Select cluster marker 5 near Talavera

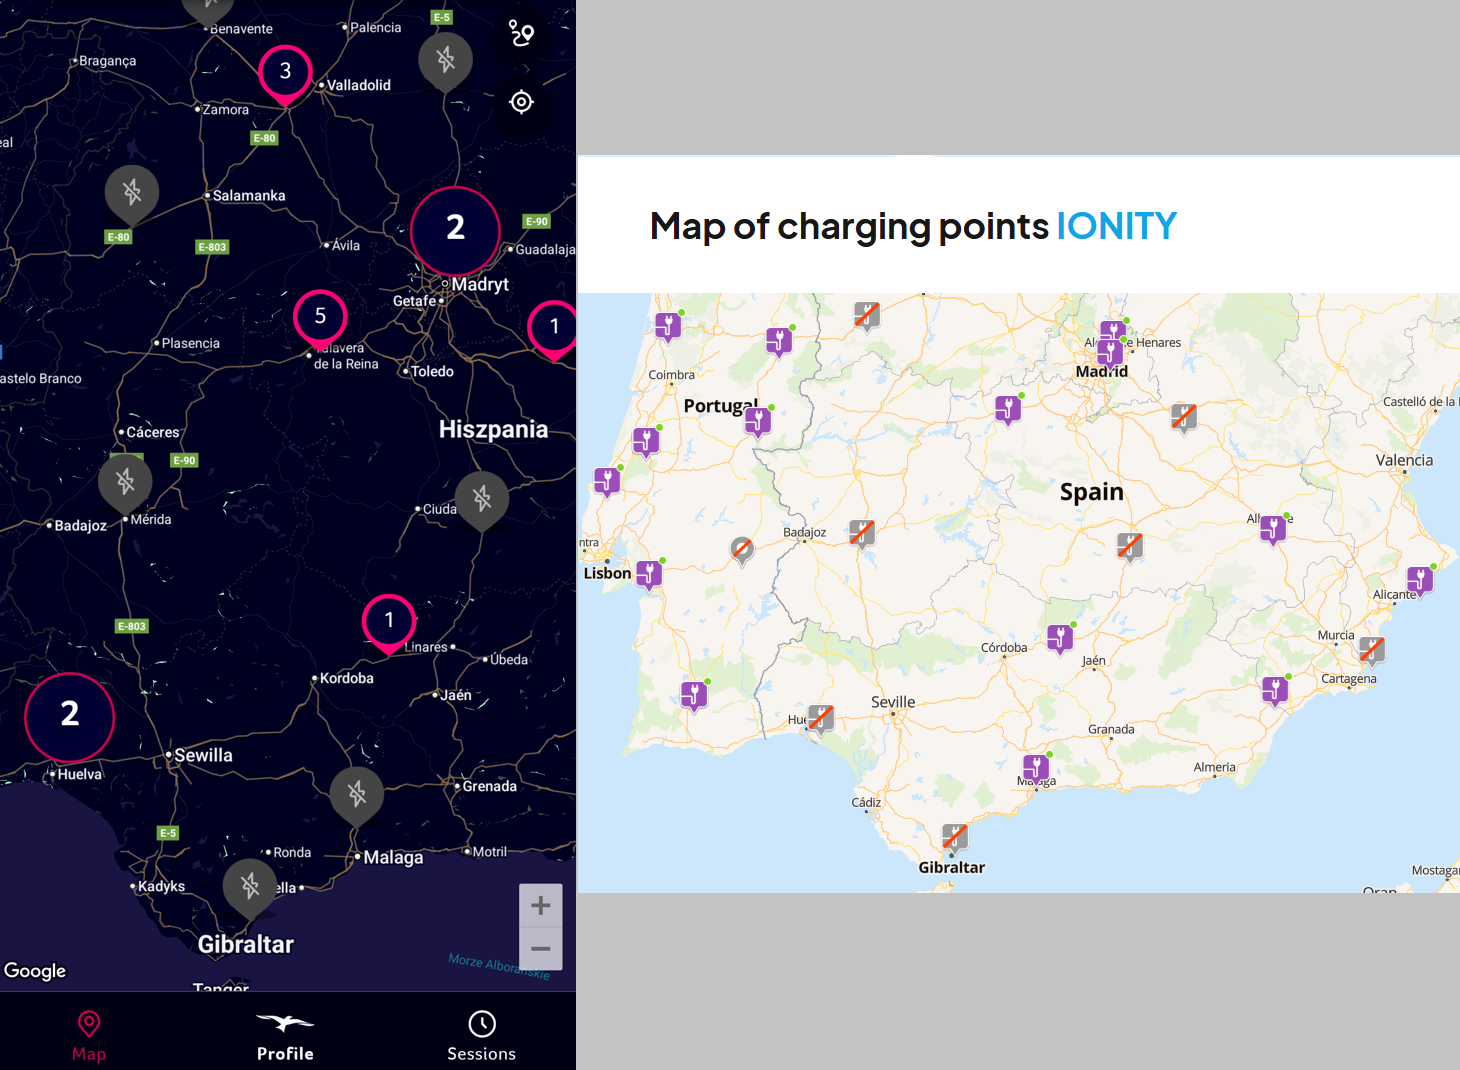pos(320,319)
